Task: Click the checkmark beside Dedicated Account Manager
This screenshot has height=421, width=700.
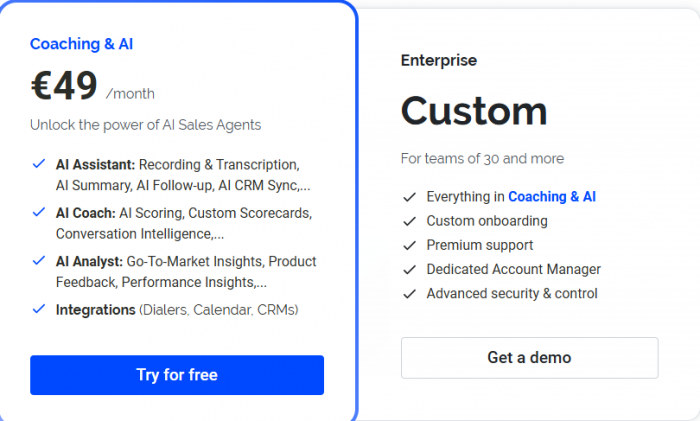Action: point(408,269)
